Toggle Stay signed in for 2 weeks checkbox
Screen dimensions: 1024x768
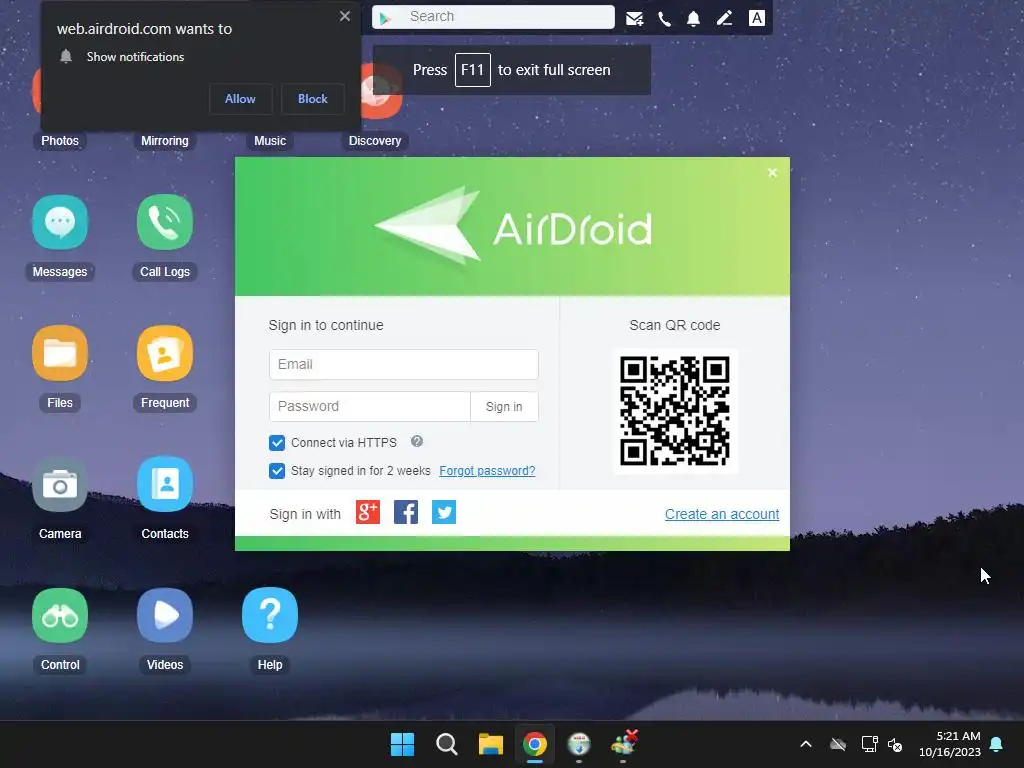[277, 471]
